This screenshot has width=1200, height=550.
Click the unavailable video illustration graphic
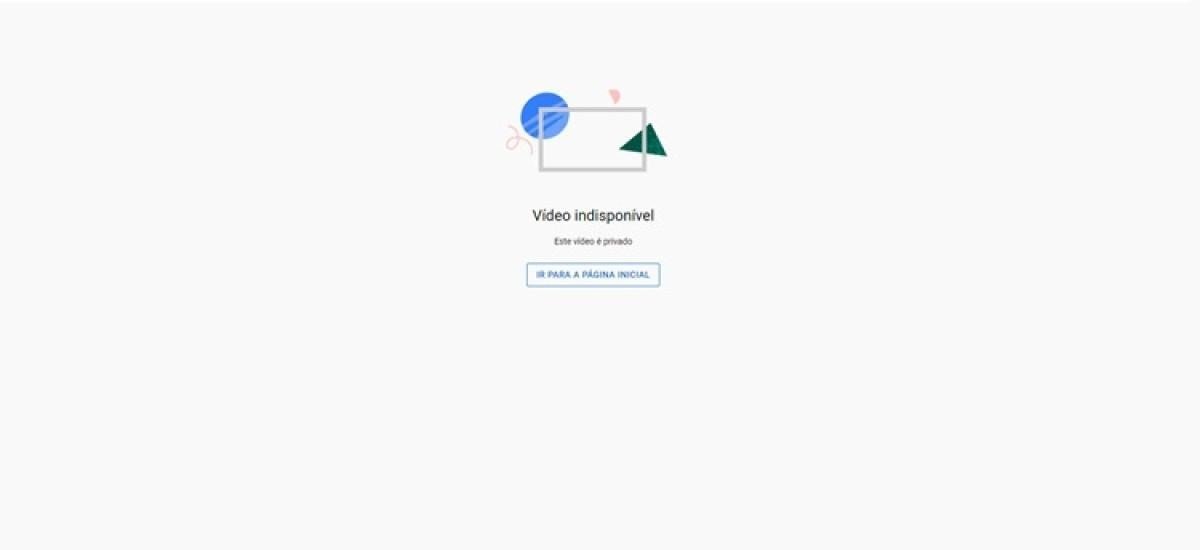tap(587, 131)
